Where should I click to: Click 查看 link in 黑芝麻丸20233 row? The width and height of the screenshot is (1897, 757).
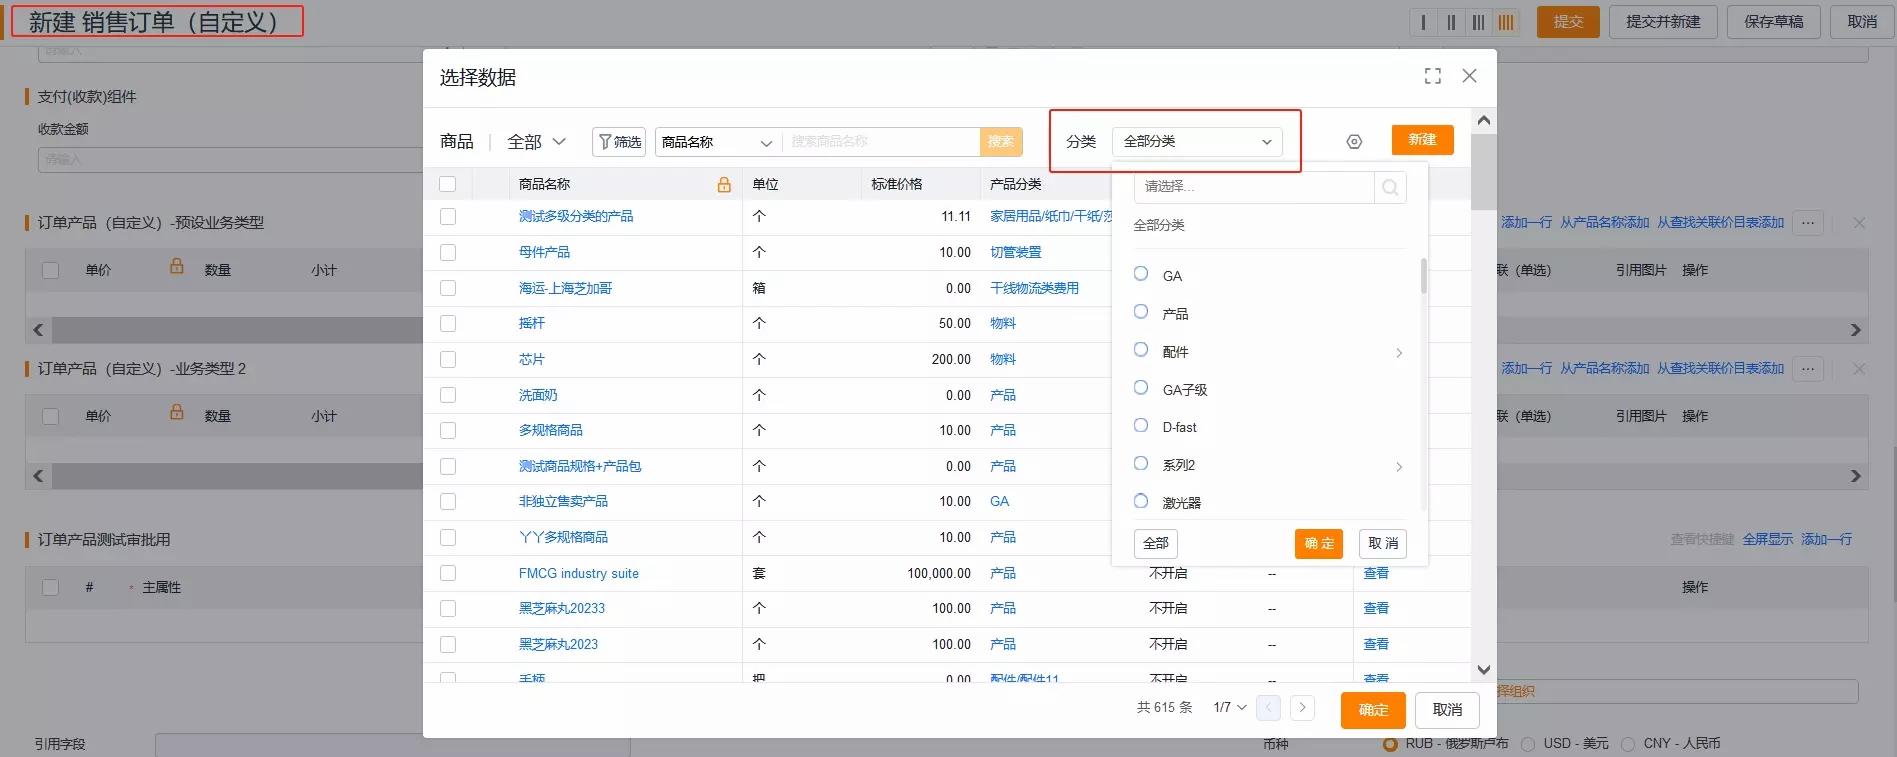[1376, 608]
